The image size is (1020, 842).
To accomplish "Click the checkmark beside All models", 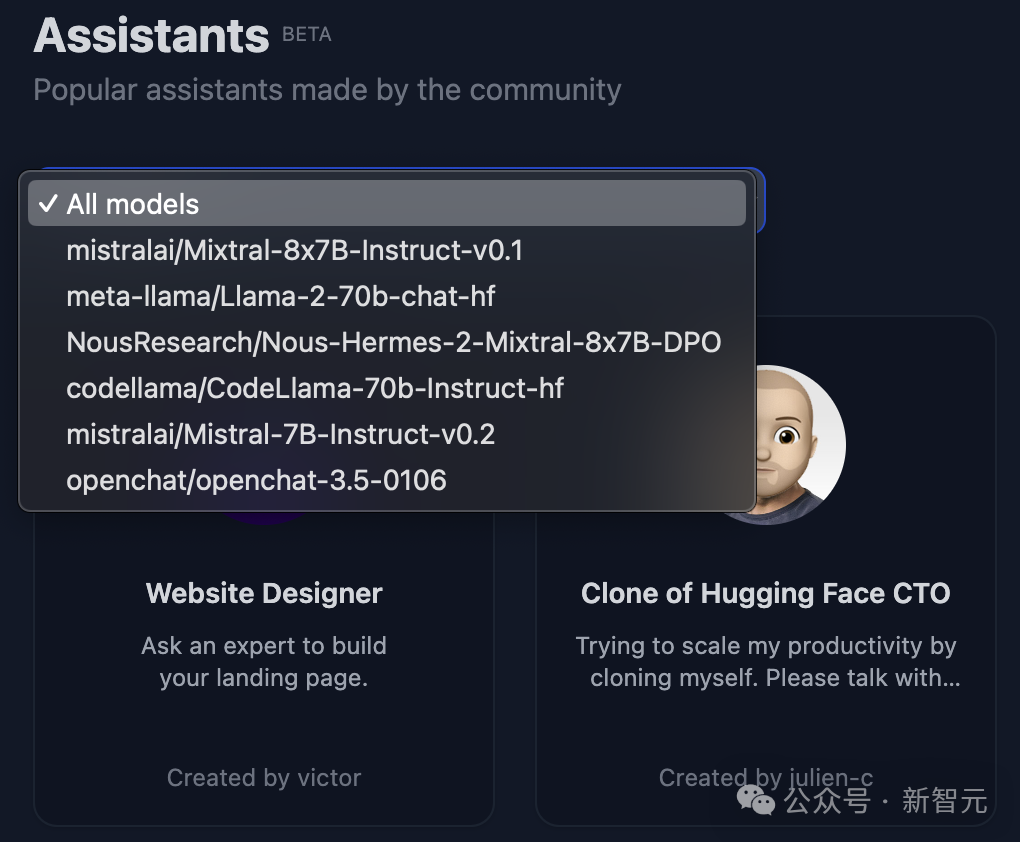I will click(47, 204).
